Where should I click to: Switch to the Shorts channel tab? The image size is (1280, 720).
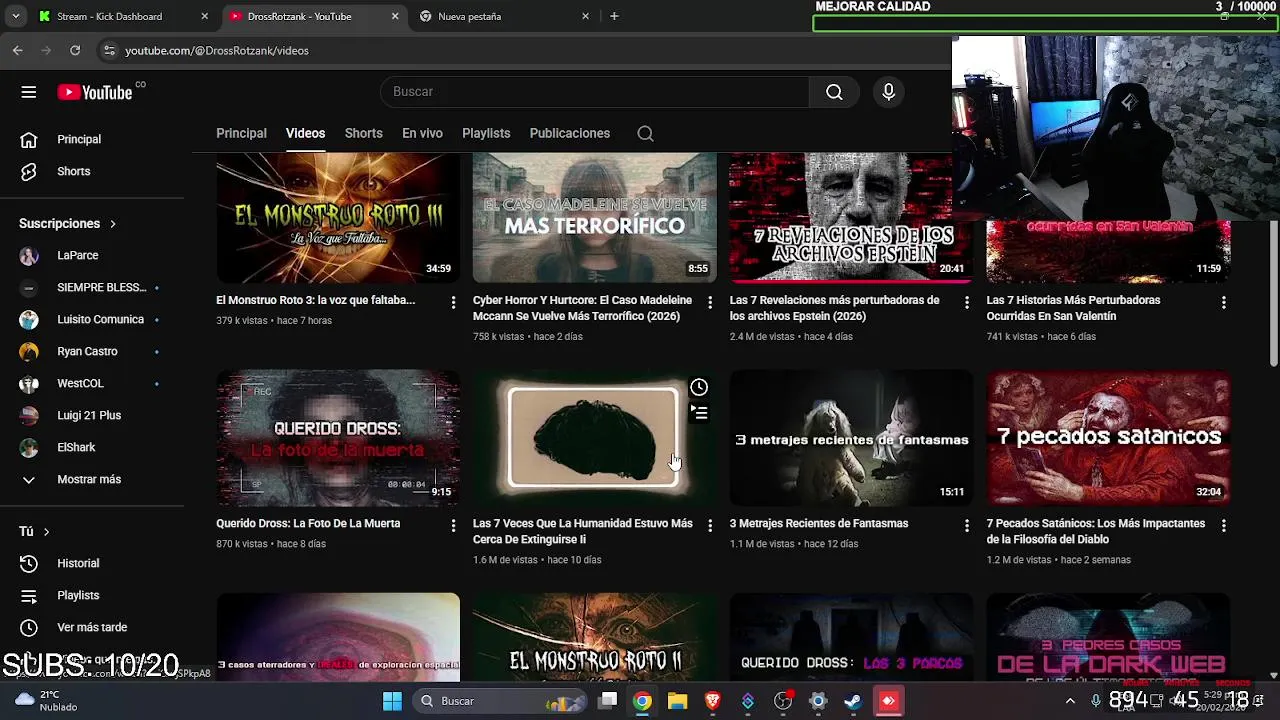point(363,134)
